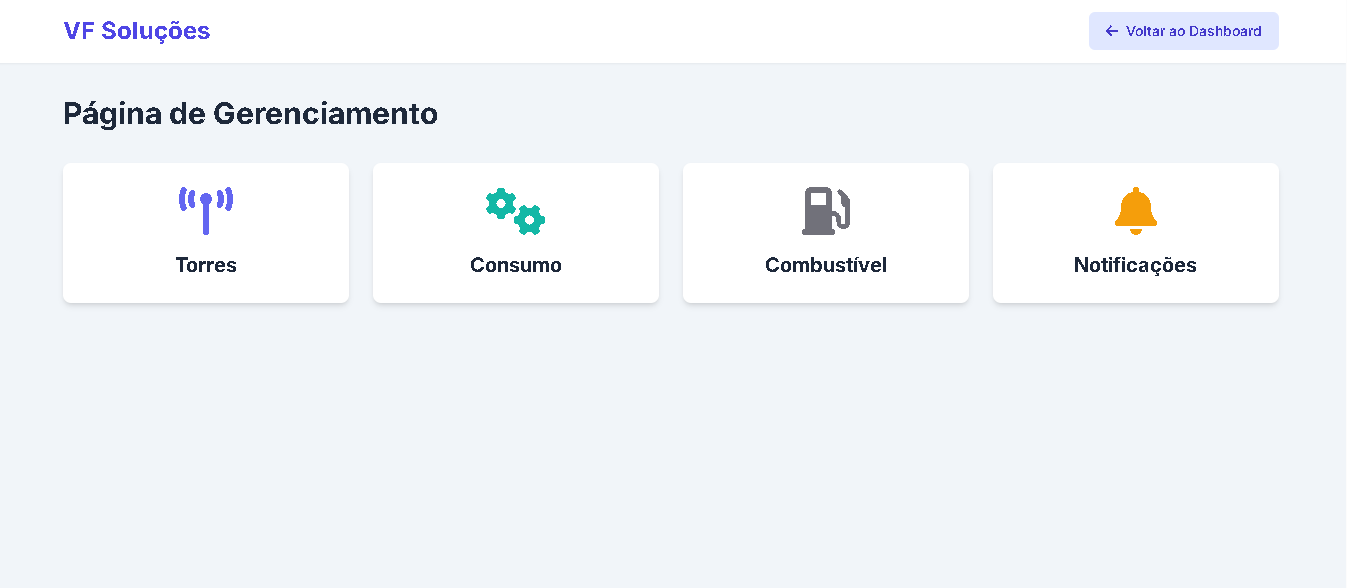Click the Página de Gerenciamento heading
Screen dimensions: 1347x588
(x=250, y=114)
